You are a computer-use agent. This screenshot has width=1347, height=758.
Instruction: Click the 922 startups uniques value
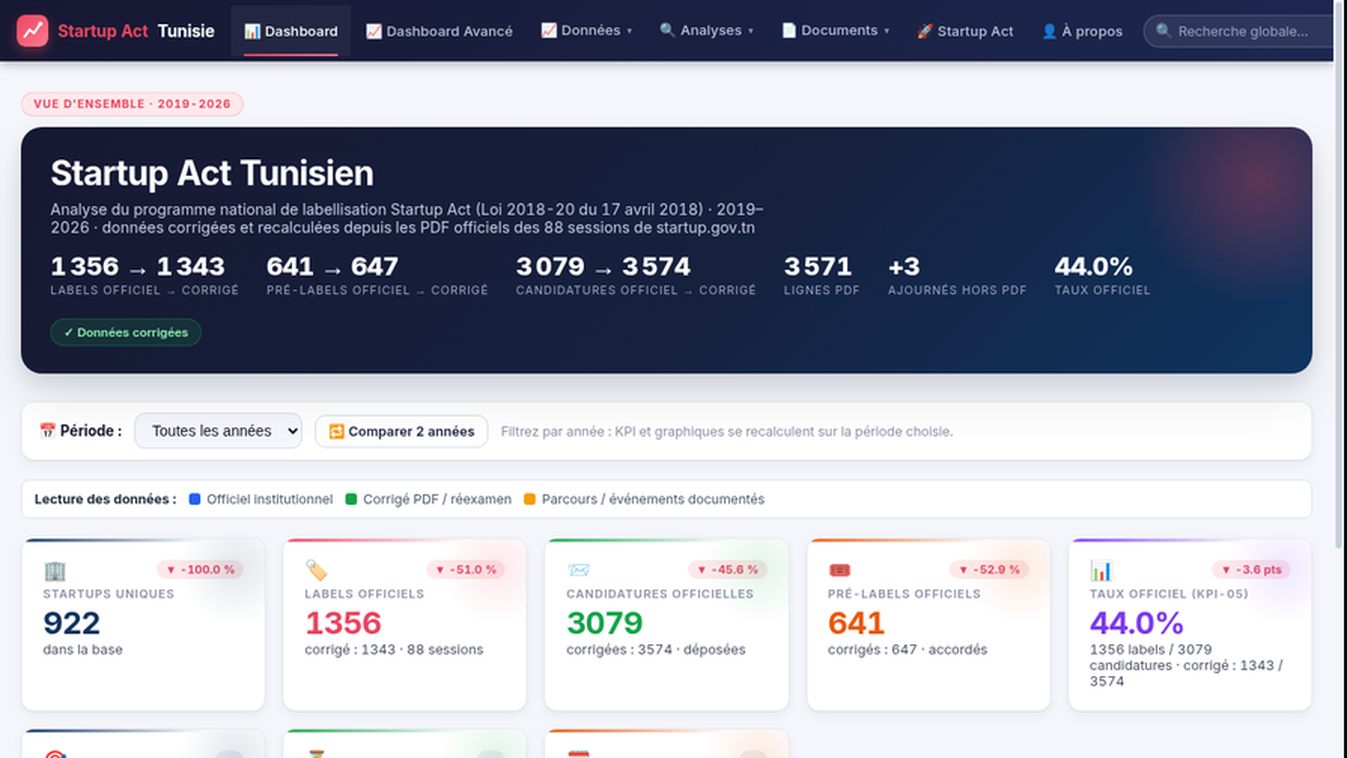[72, 623]
